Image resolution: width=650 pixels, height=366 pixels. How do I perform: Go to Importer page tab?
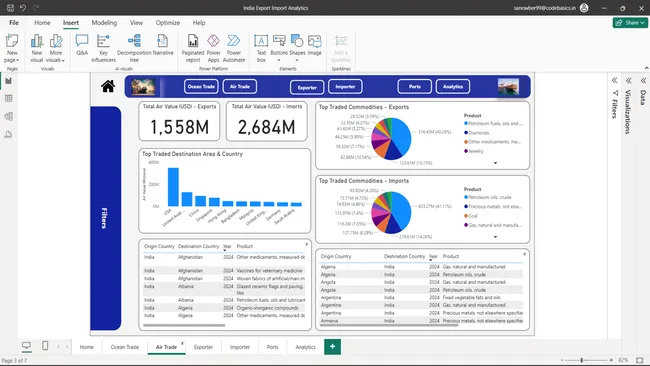(240, 347)
